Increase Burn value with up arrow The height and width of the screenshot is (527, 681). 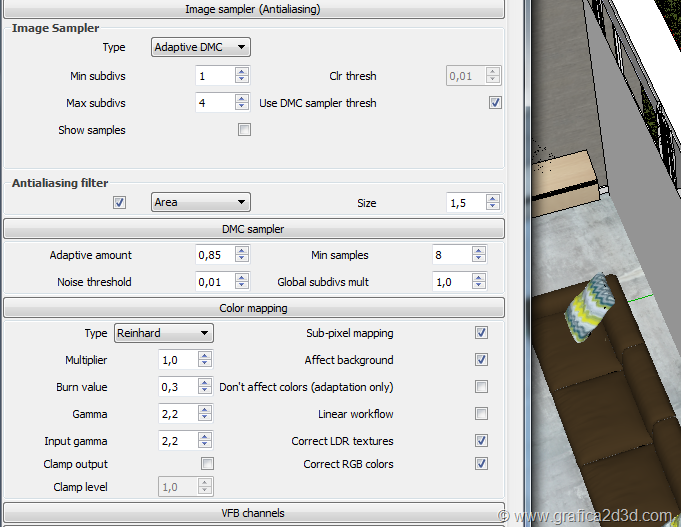tap(205, 383)
